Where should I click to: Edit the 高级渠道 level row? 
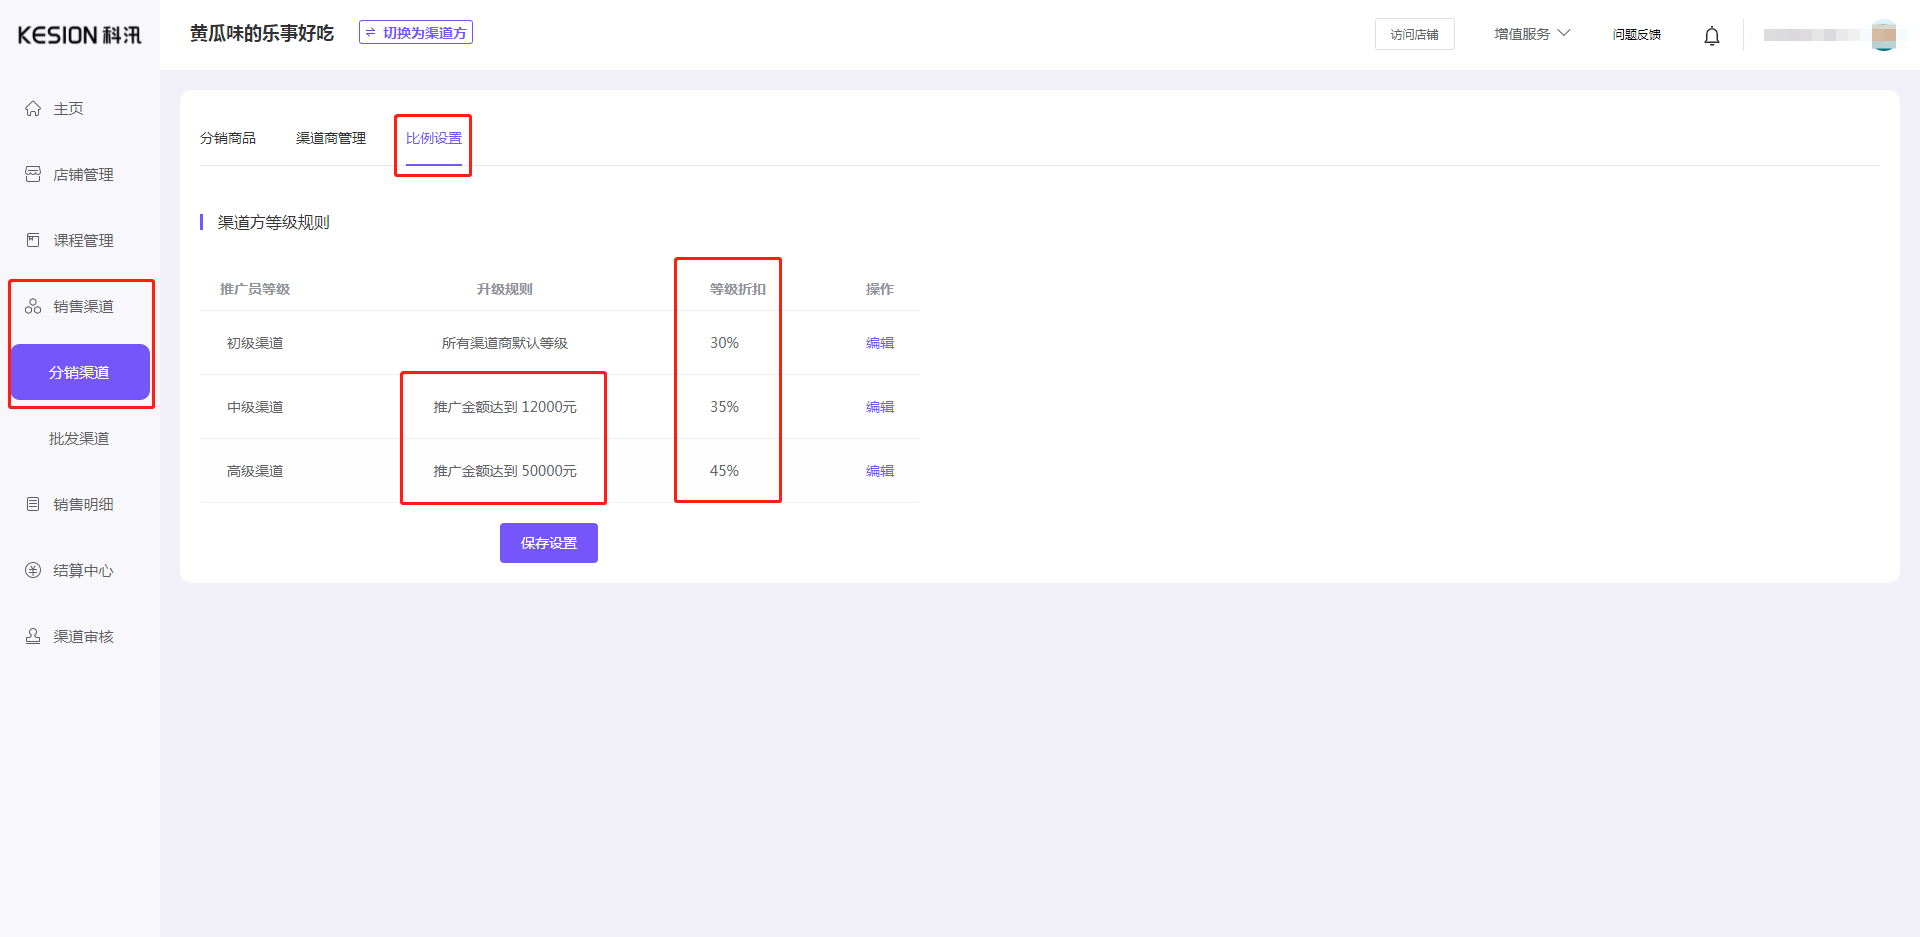[x=879, y=471]
